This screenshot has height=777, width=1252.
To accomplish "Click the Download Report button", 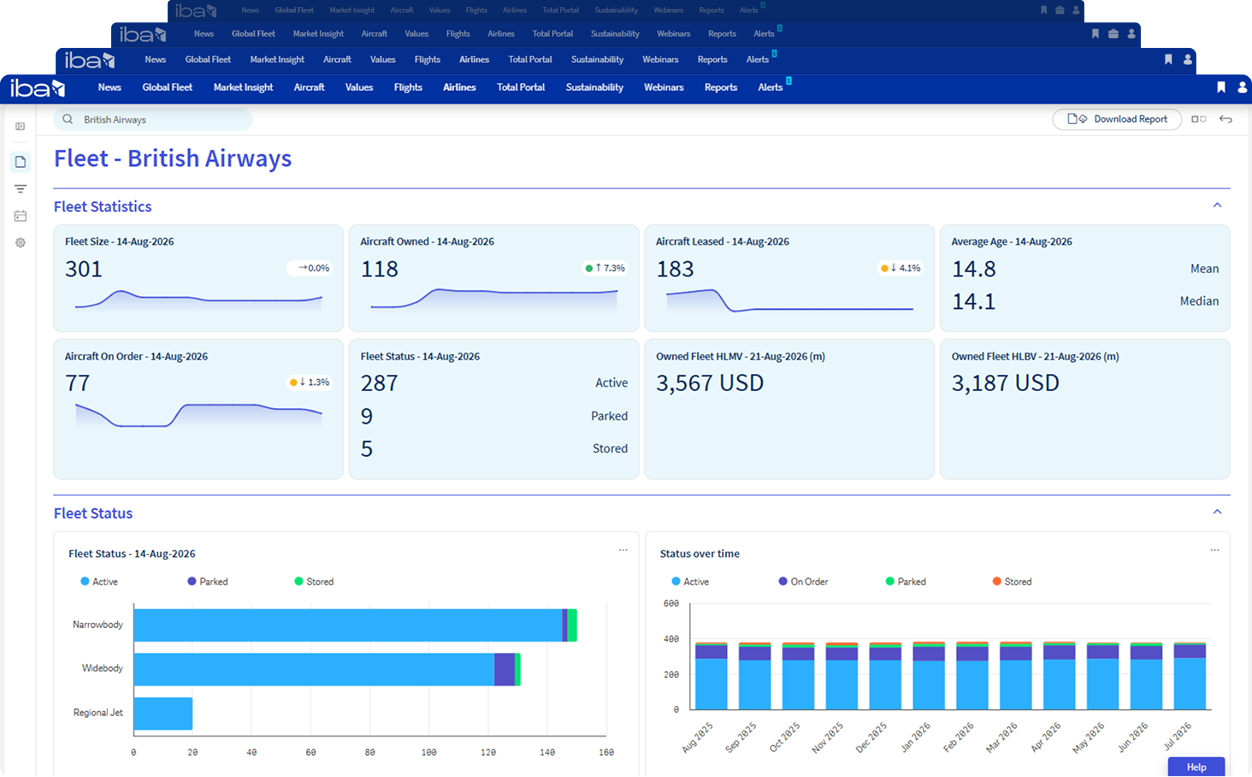I will point(1117,119).
